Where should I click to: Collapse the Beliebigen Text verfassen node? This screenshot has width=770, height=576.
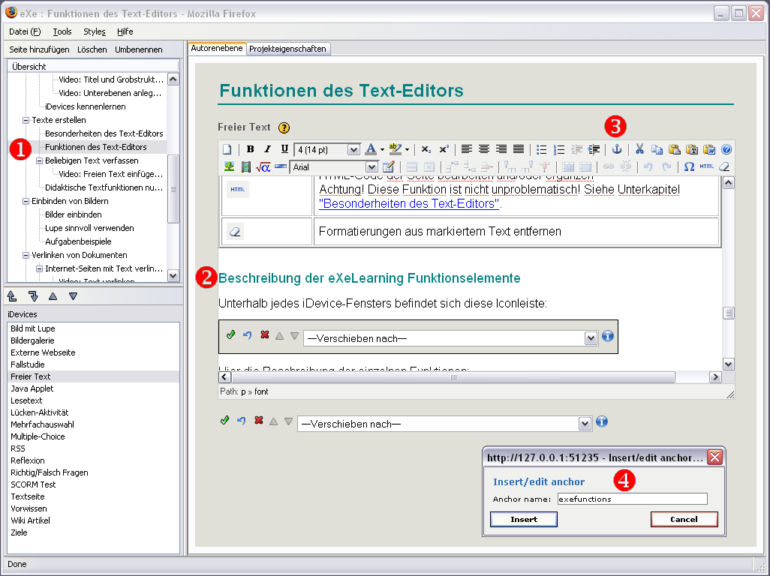pos(40,161)
